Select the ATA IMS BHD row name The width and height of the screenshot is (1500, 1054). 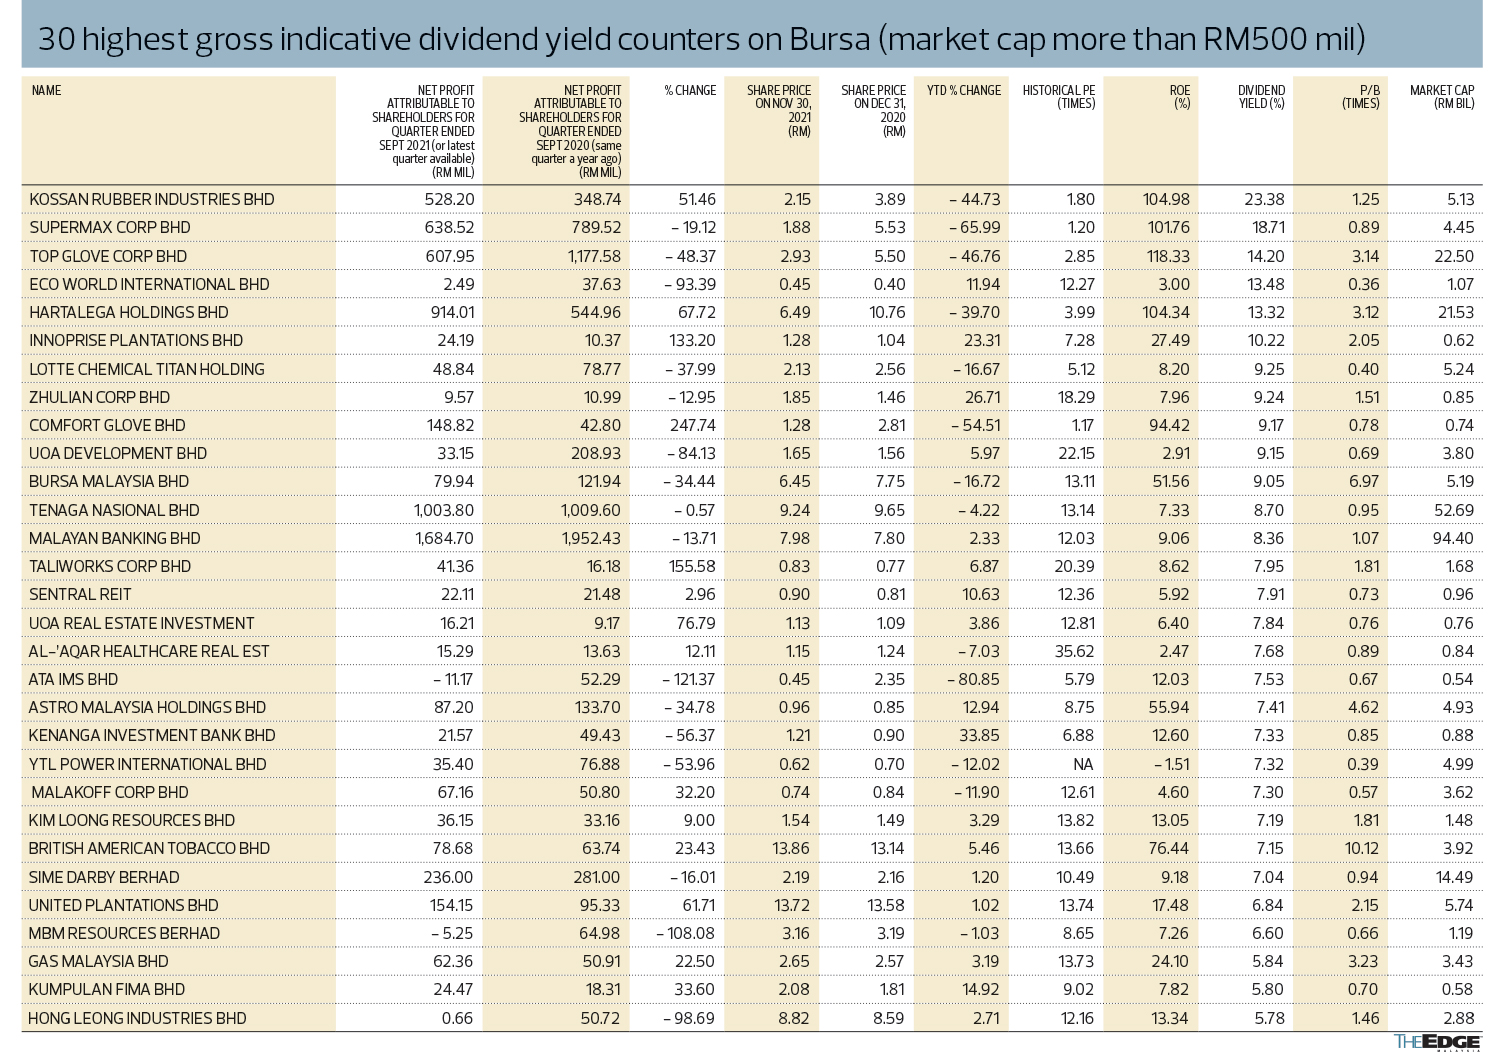click(x=73, y=679)
